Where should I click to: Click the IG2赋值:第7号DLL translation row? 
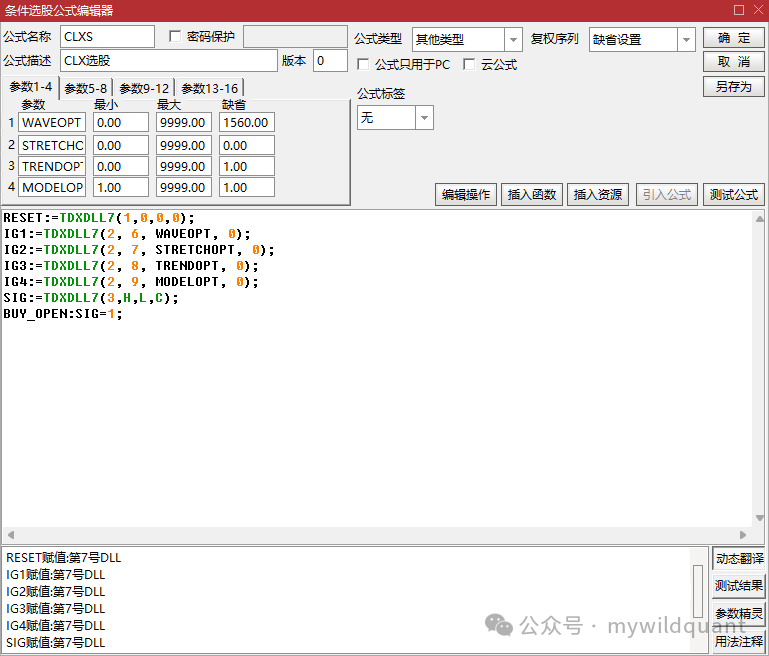[55, 592]
